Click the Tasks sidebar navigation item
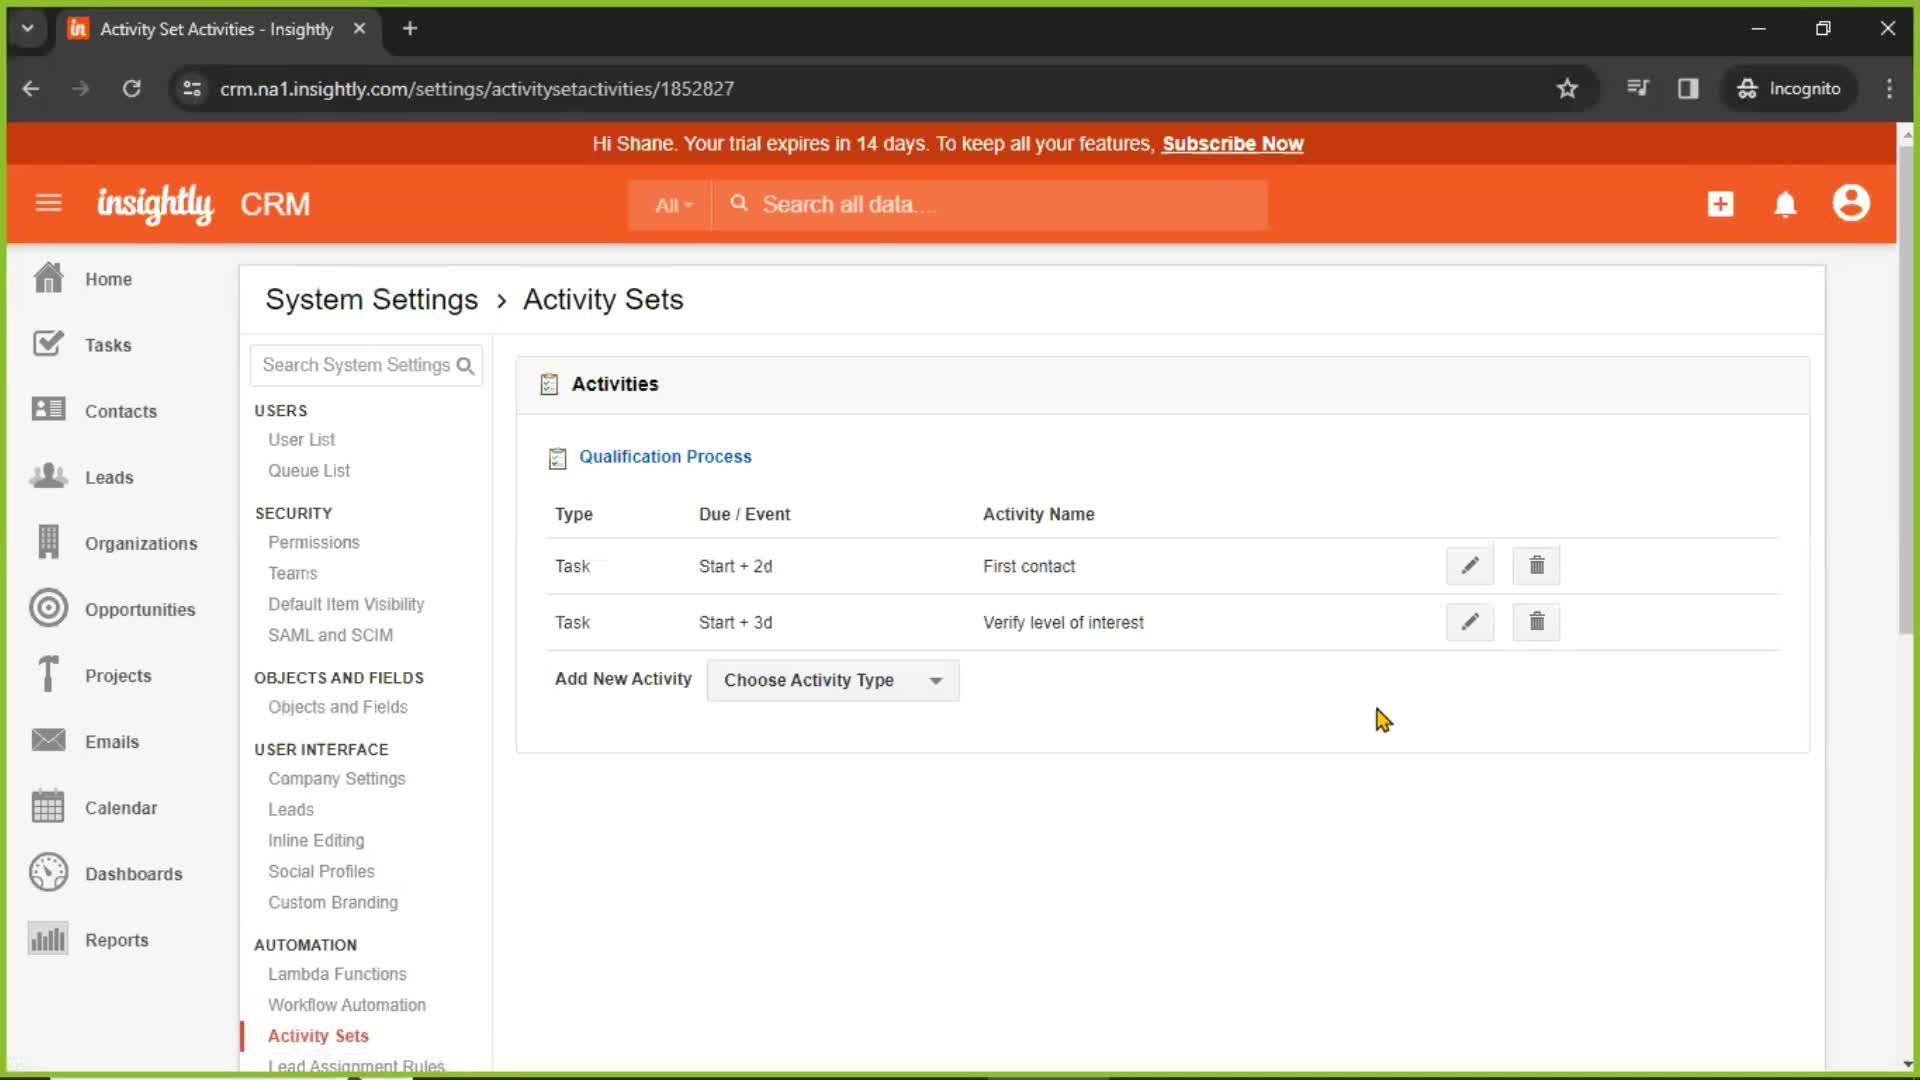Screen dimensions: 1920x1080 [108, 344]
